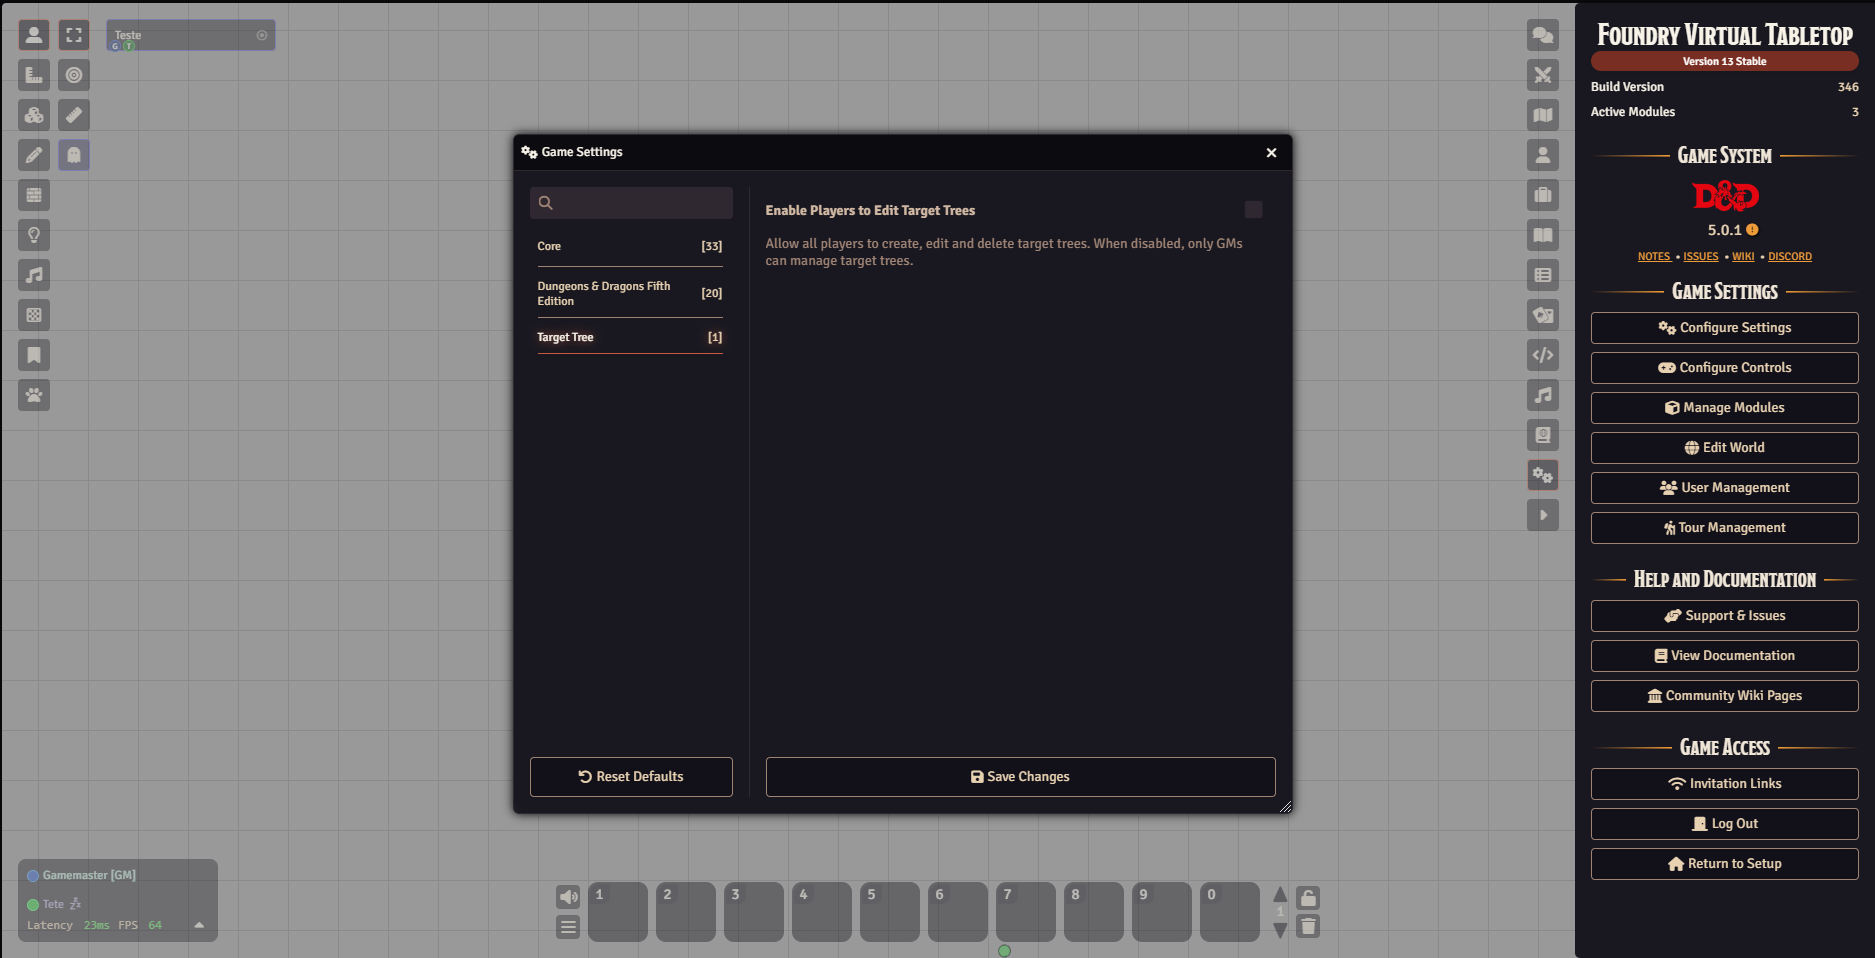Toggle the hotbar lock icon

click(1308, 898)
